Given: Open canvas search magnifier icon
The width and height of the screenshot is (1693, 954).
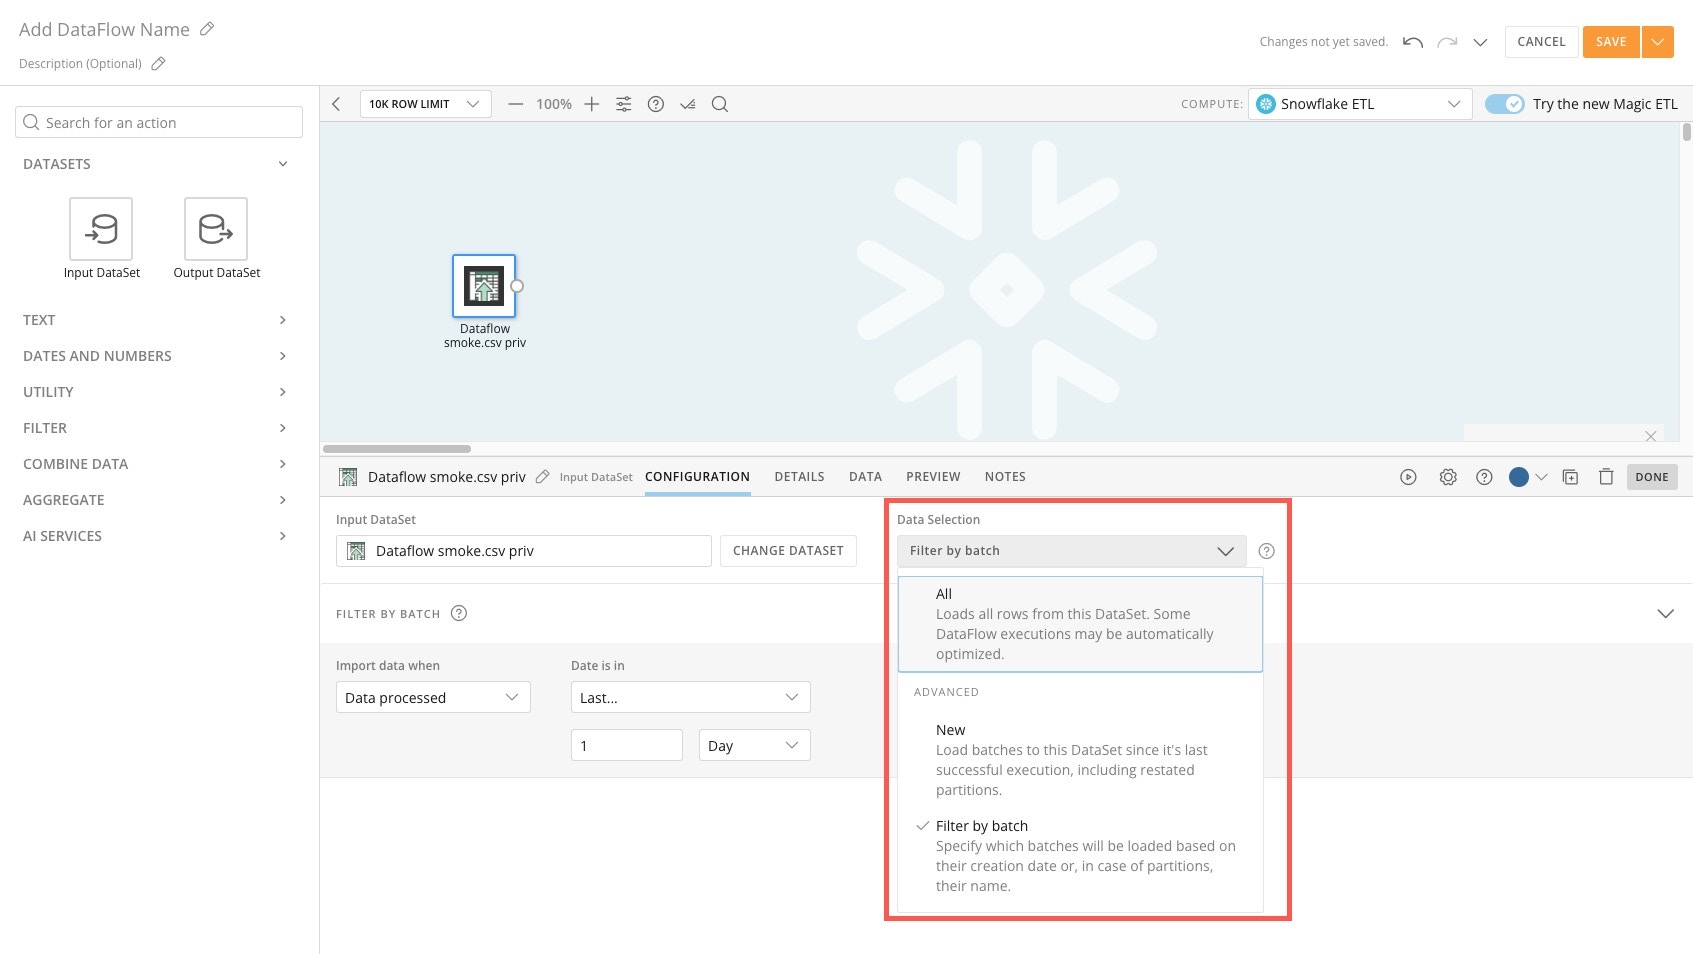Looking at the screenshot, I should tap(720, 104).
